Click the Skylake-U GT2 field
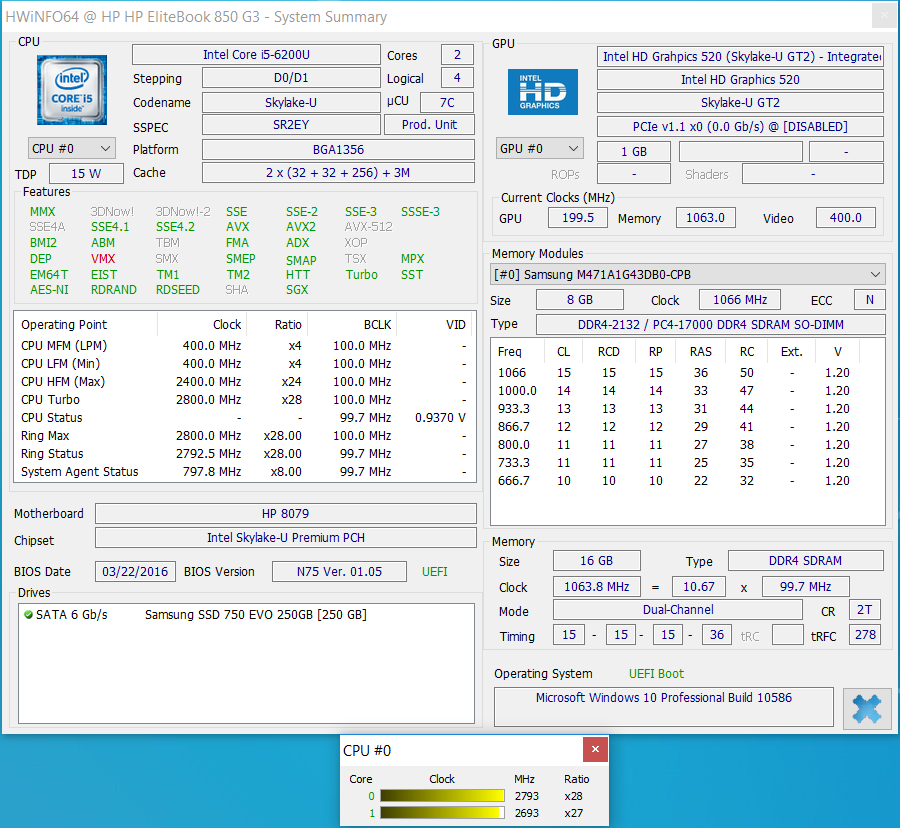Screen dimensions: 900x828 tap(740, 102)
